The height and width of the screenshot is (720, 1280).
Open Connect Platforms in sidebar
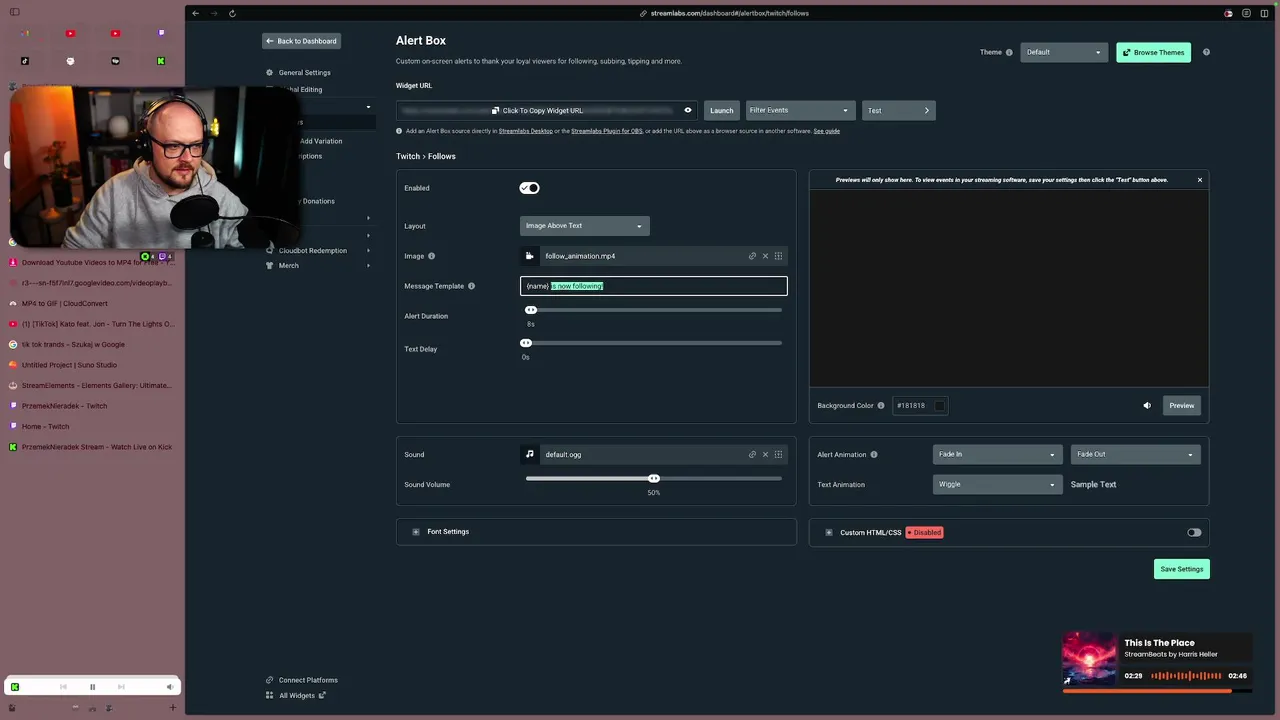click(308, 680)
